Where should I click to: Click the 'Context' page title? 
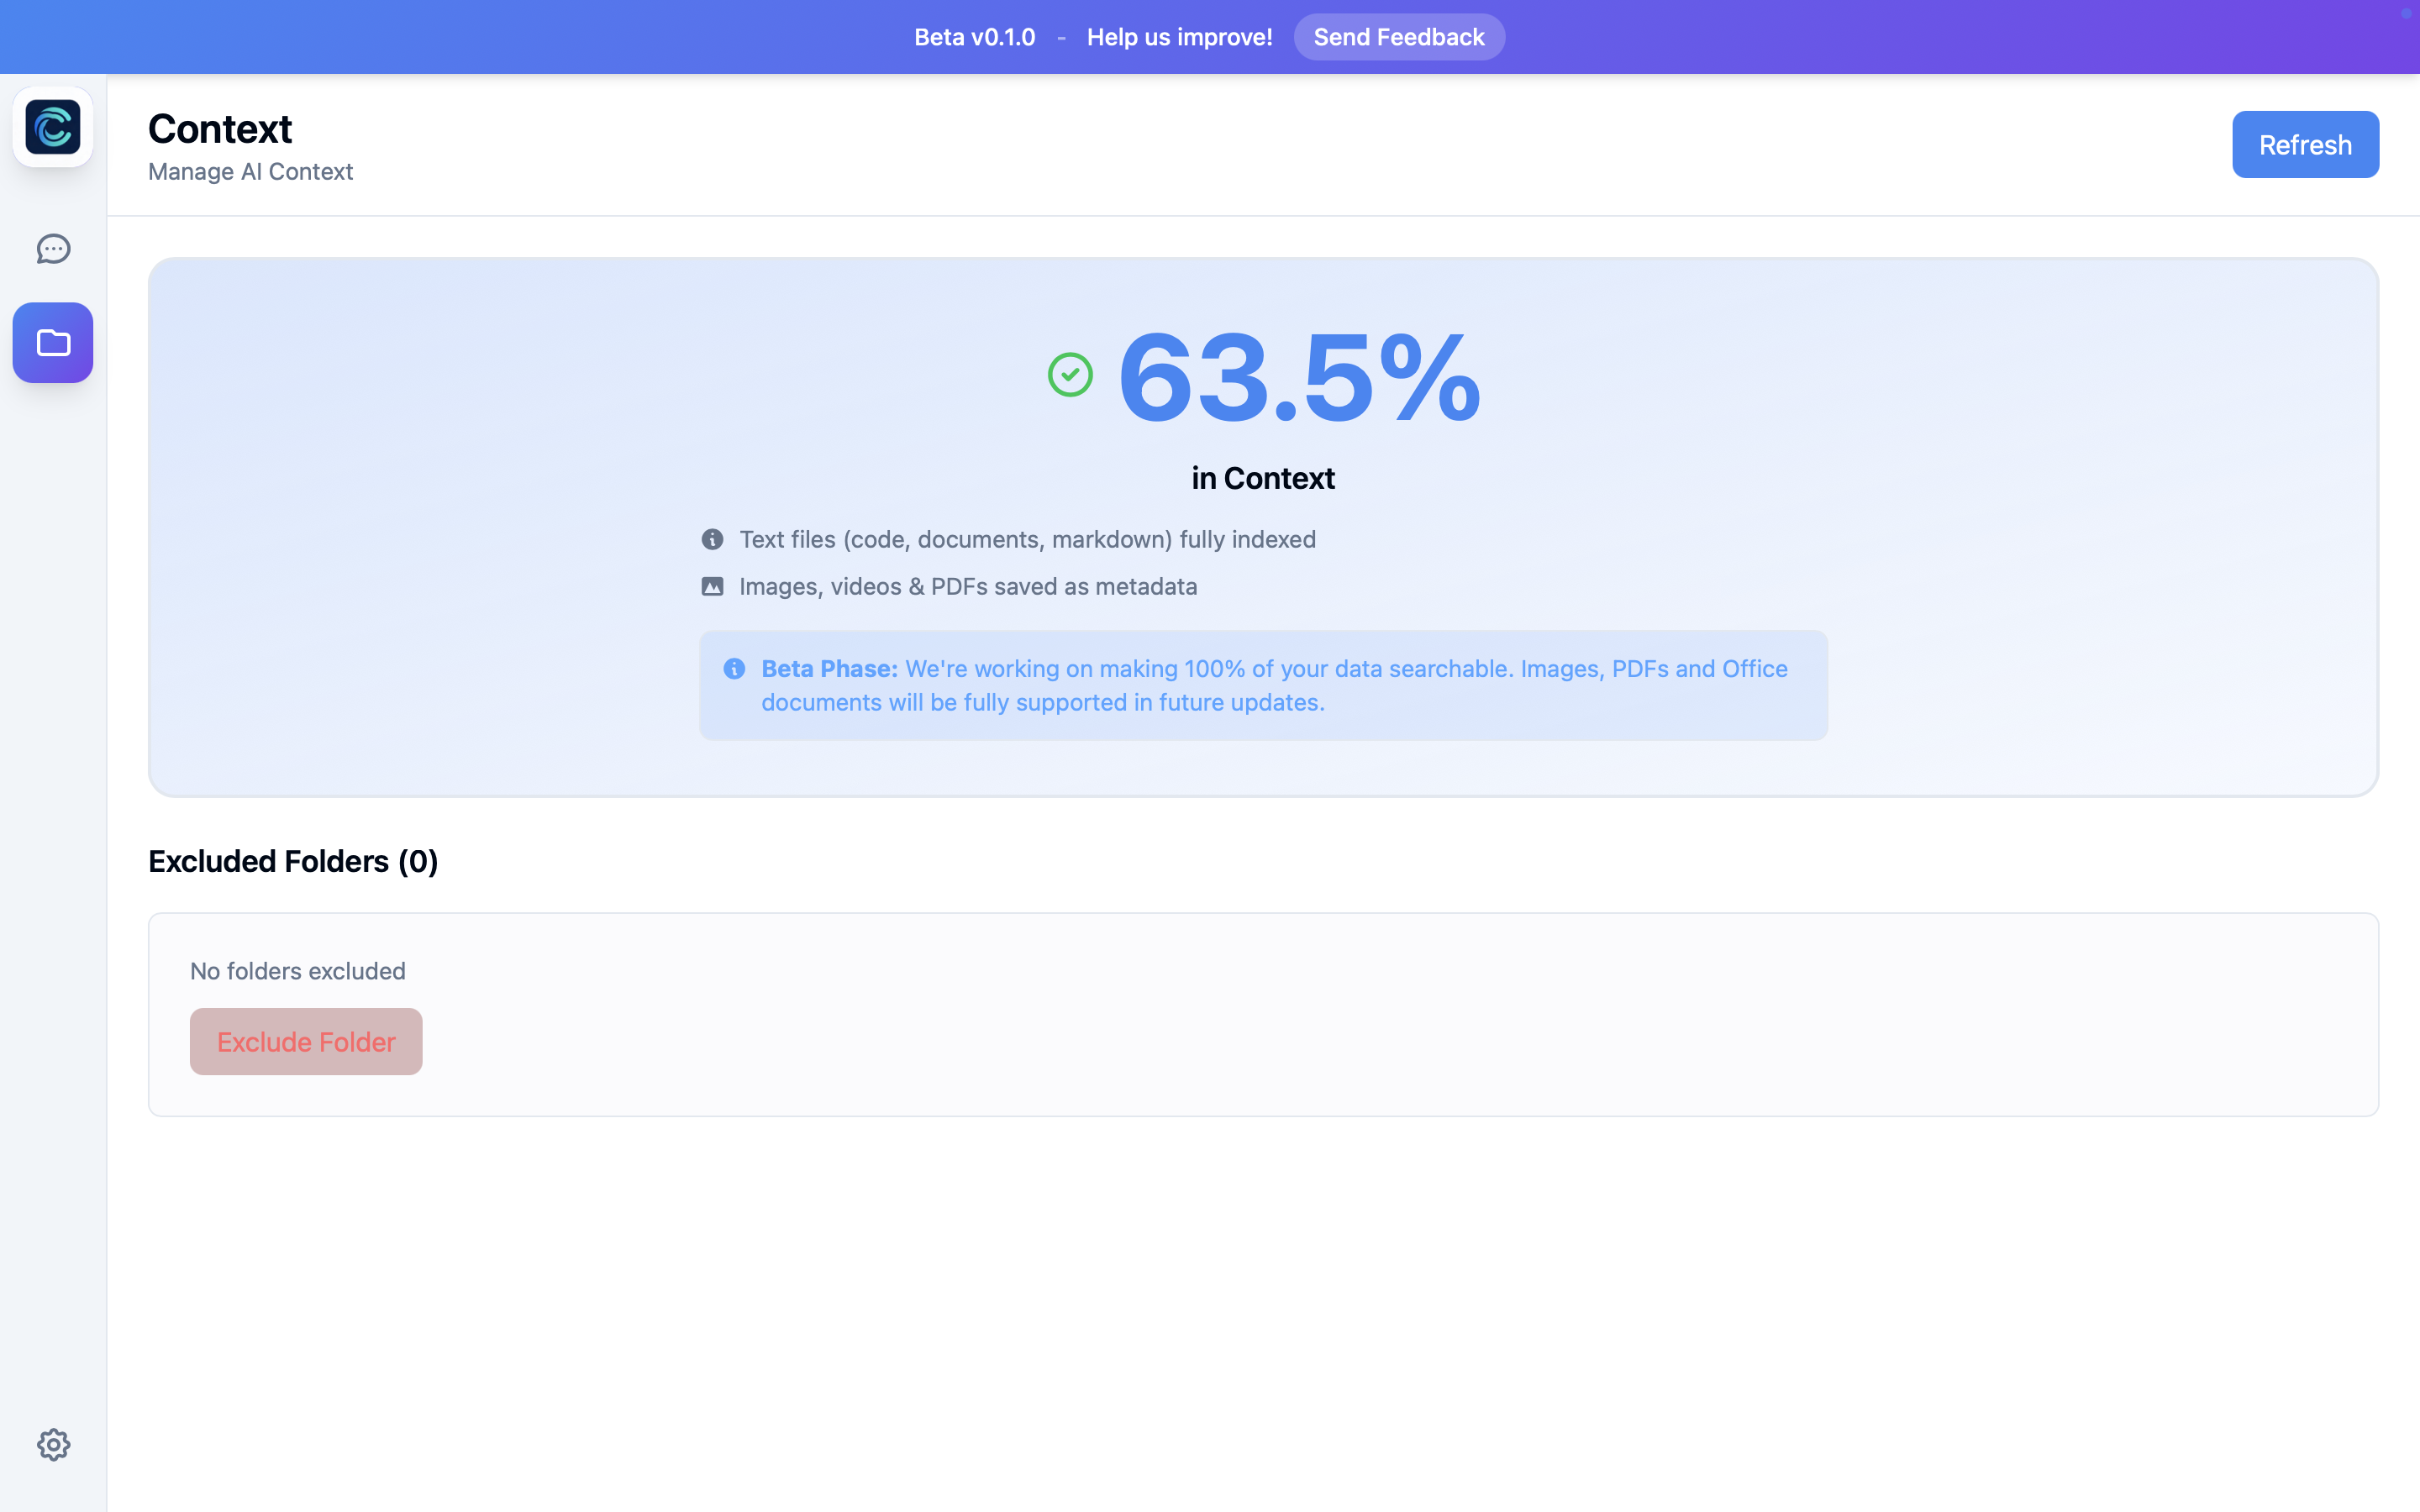[220, 128]
